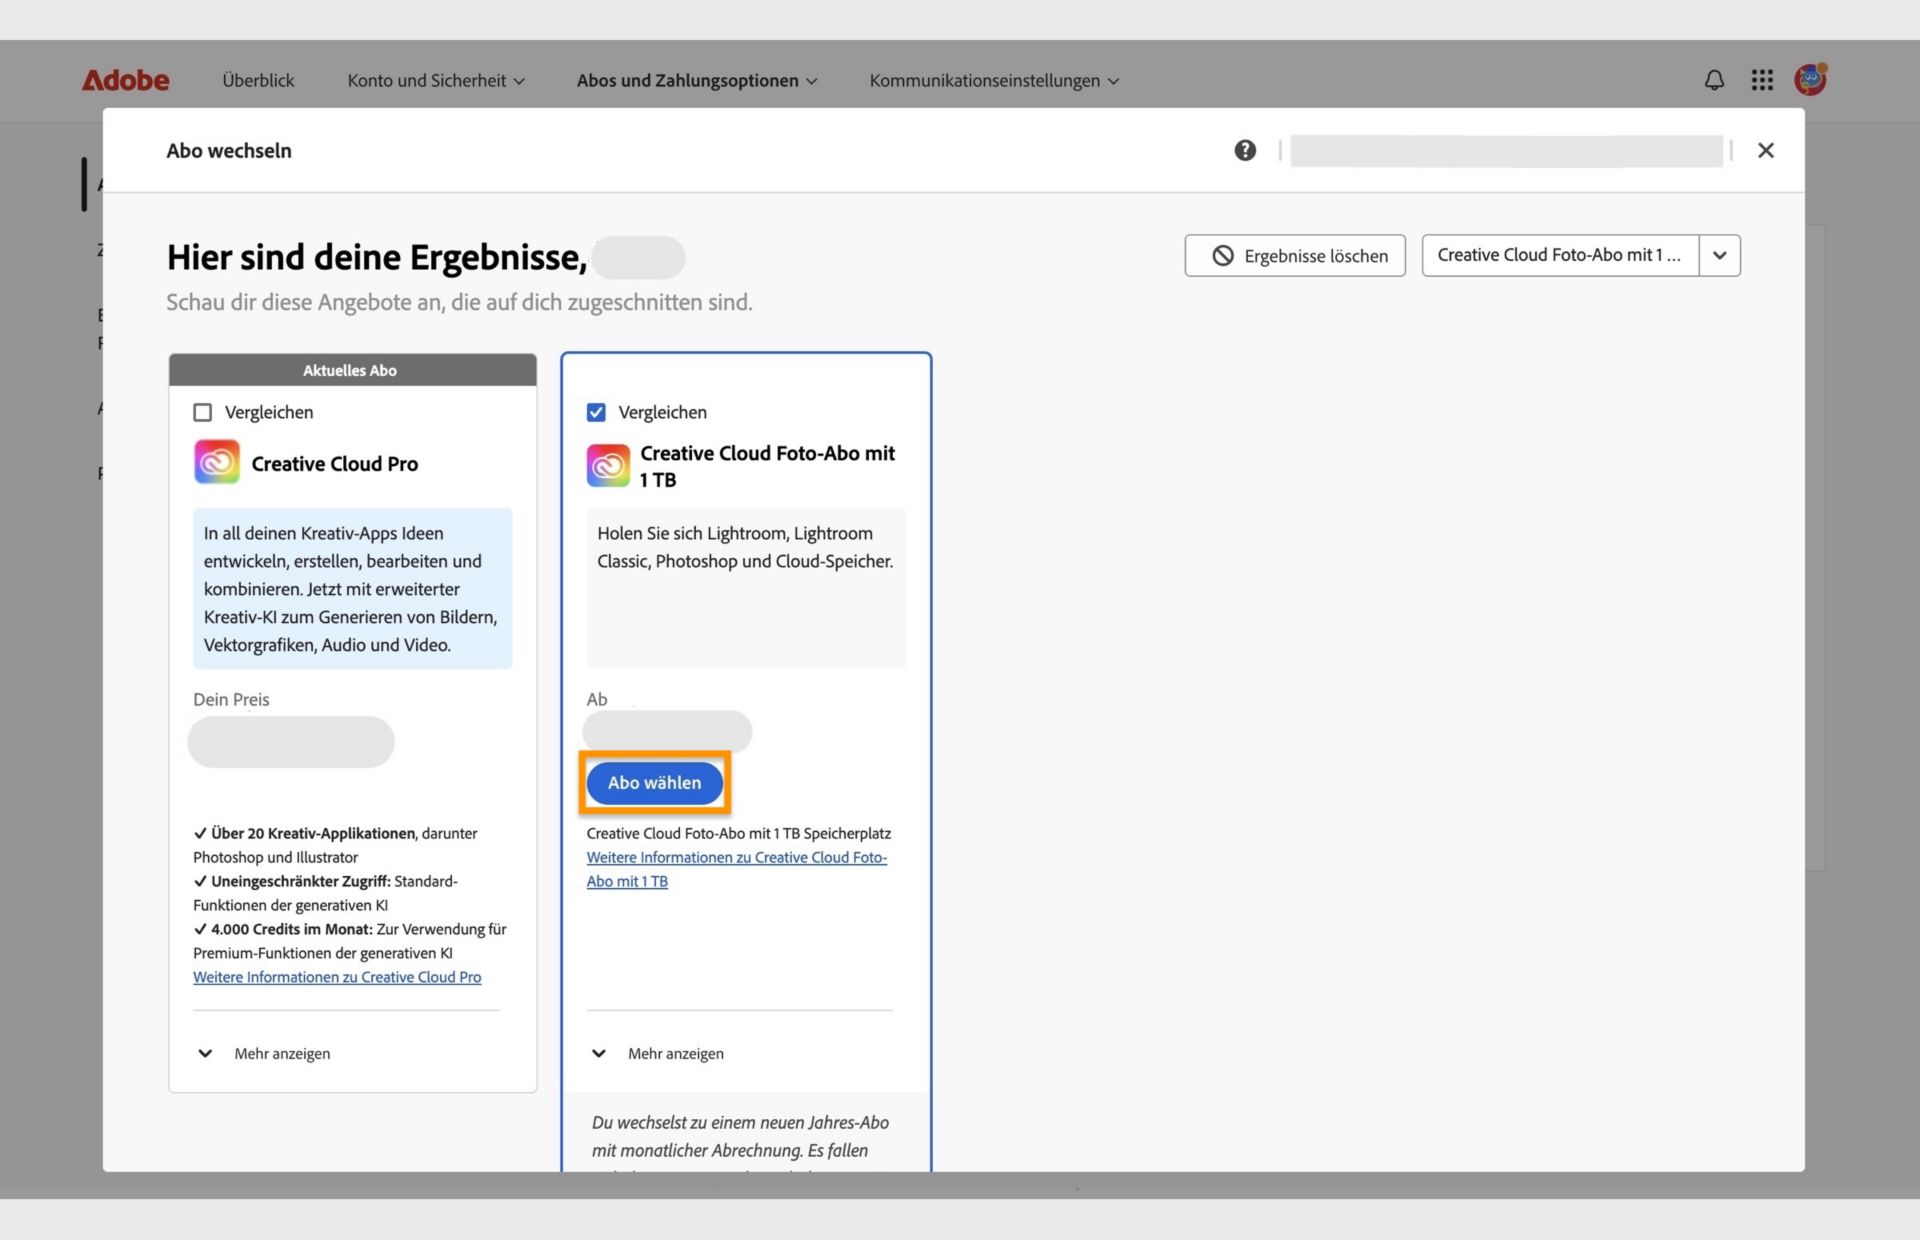This screenshot has height=1240, width=1920.
Task: Open the notifications bell
Action: 1714,80
